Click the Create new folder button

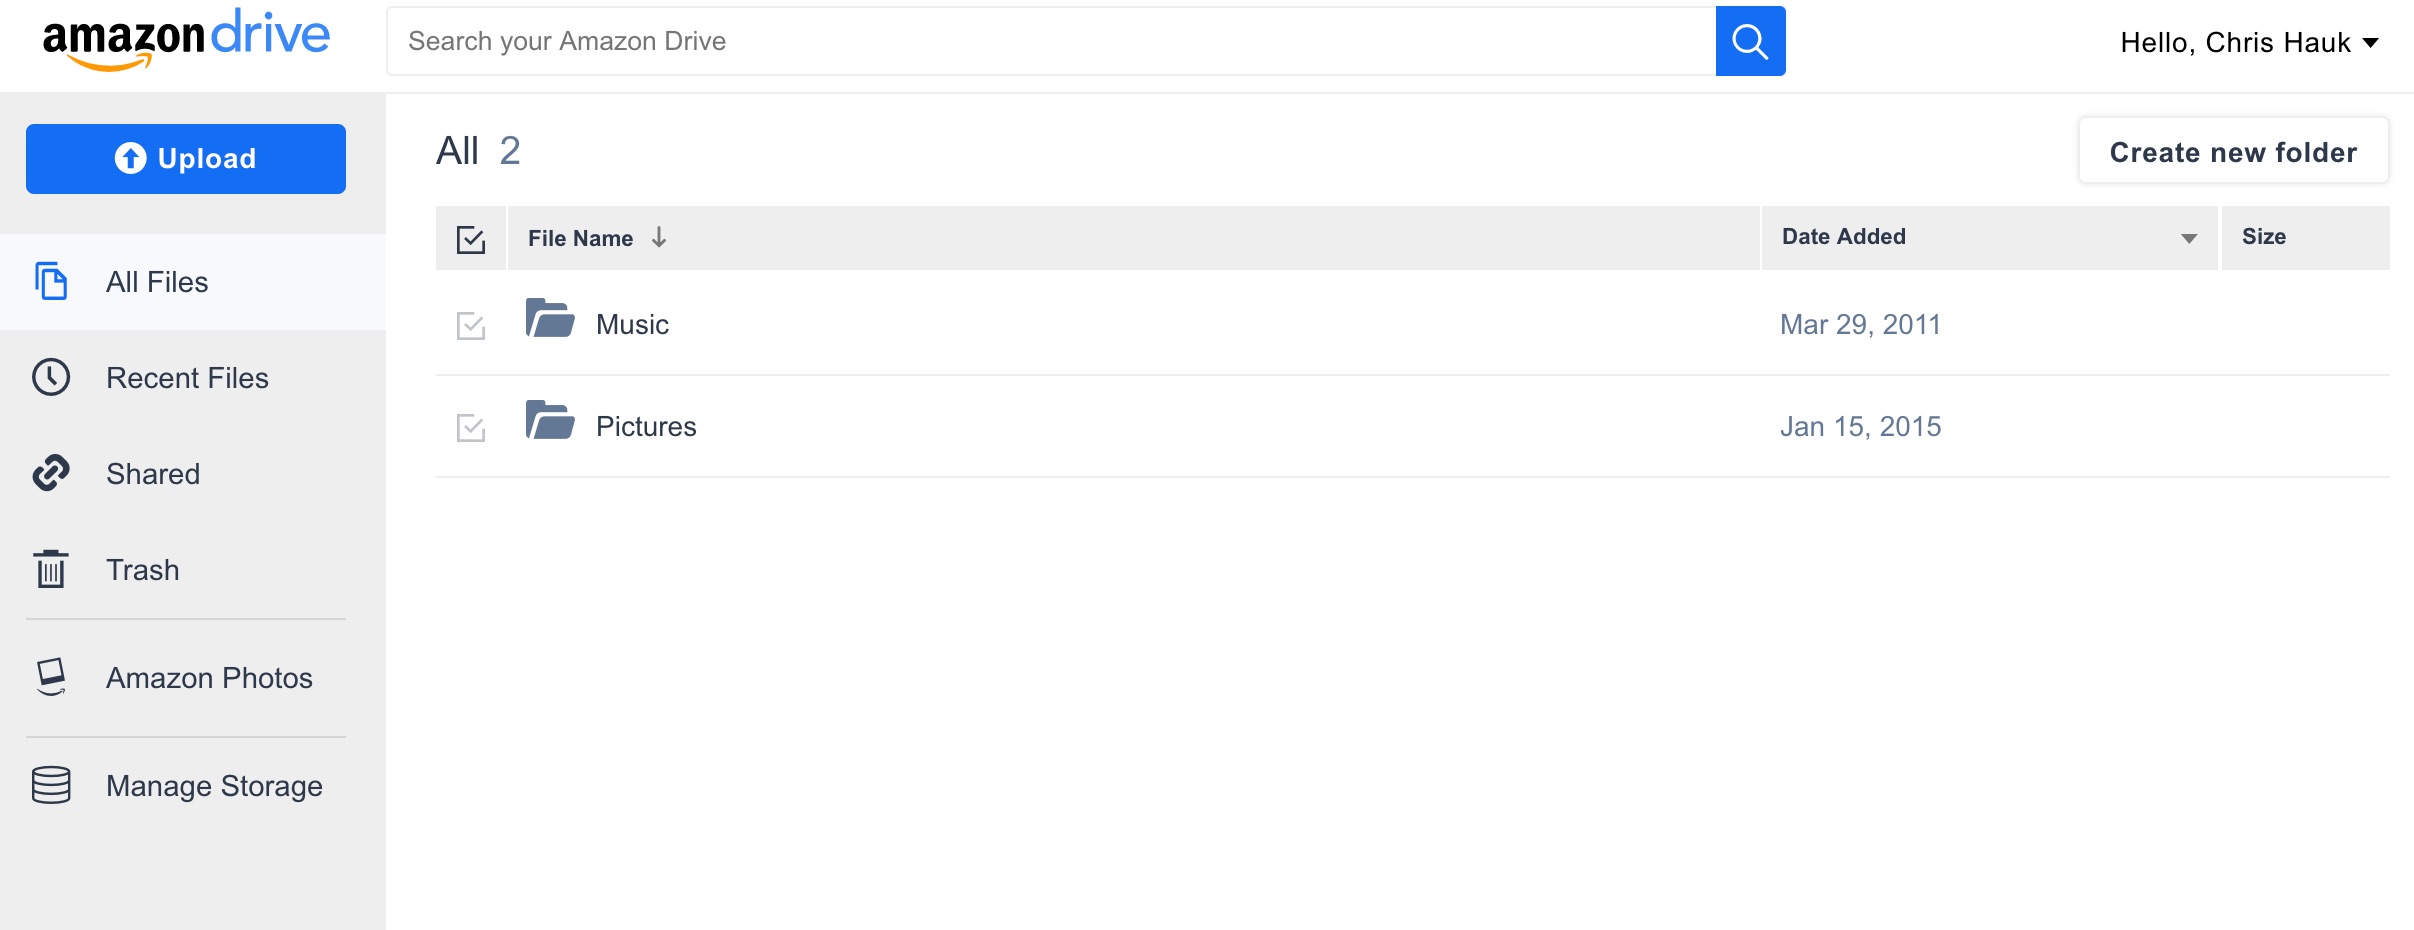2233,152
